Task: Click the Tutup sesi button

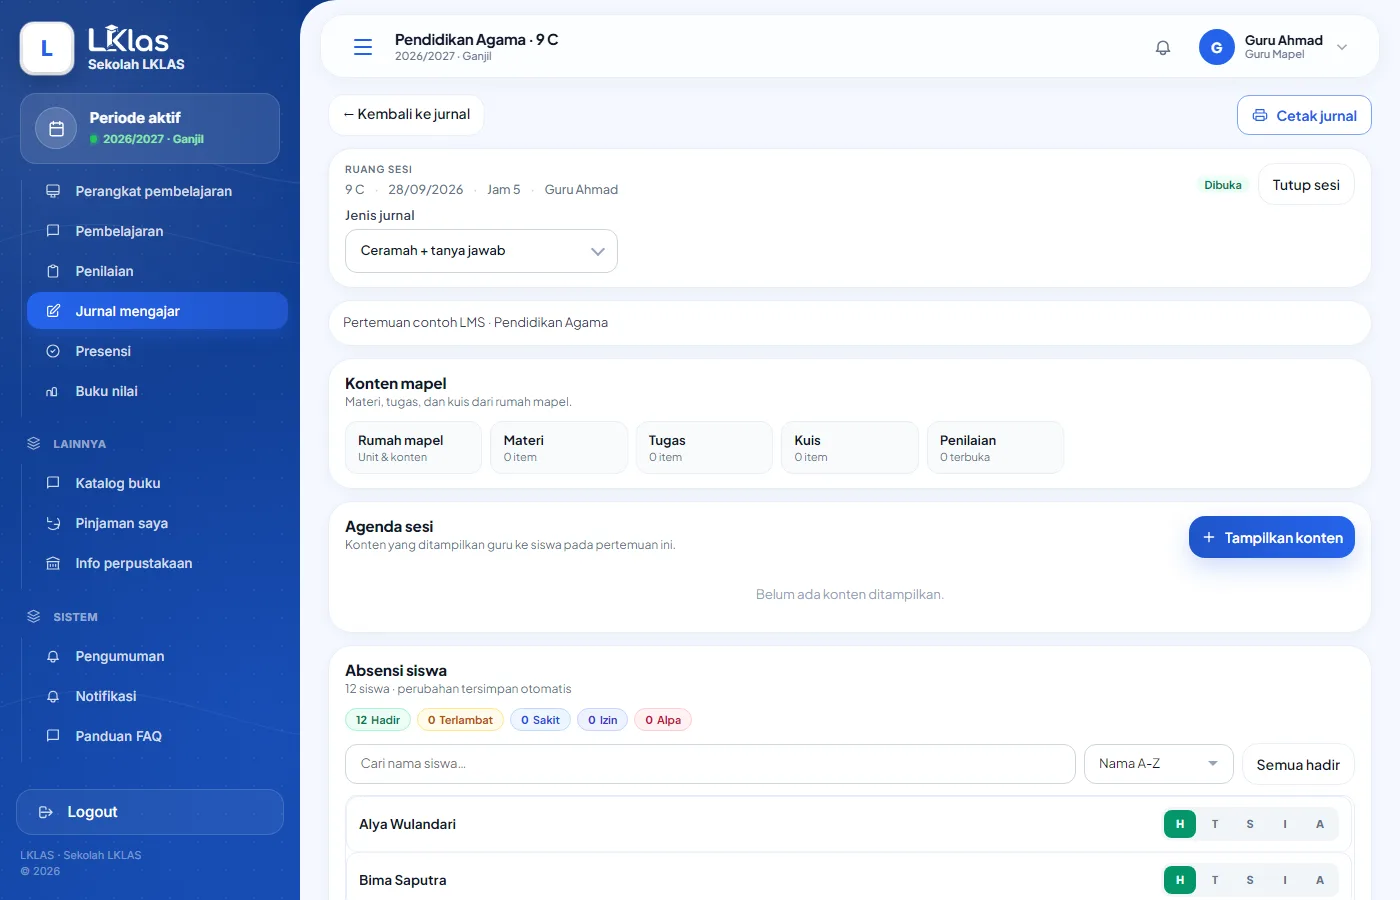Action: pyautogui.click(x=1306, y=185)
